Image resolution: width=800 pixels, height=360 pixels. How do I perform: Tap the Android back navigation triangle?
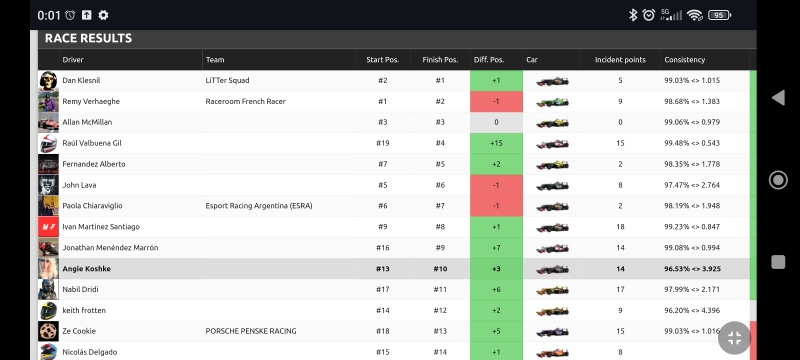pos(778,98)
